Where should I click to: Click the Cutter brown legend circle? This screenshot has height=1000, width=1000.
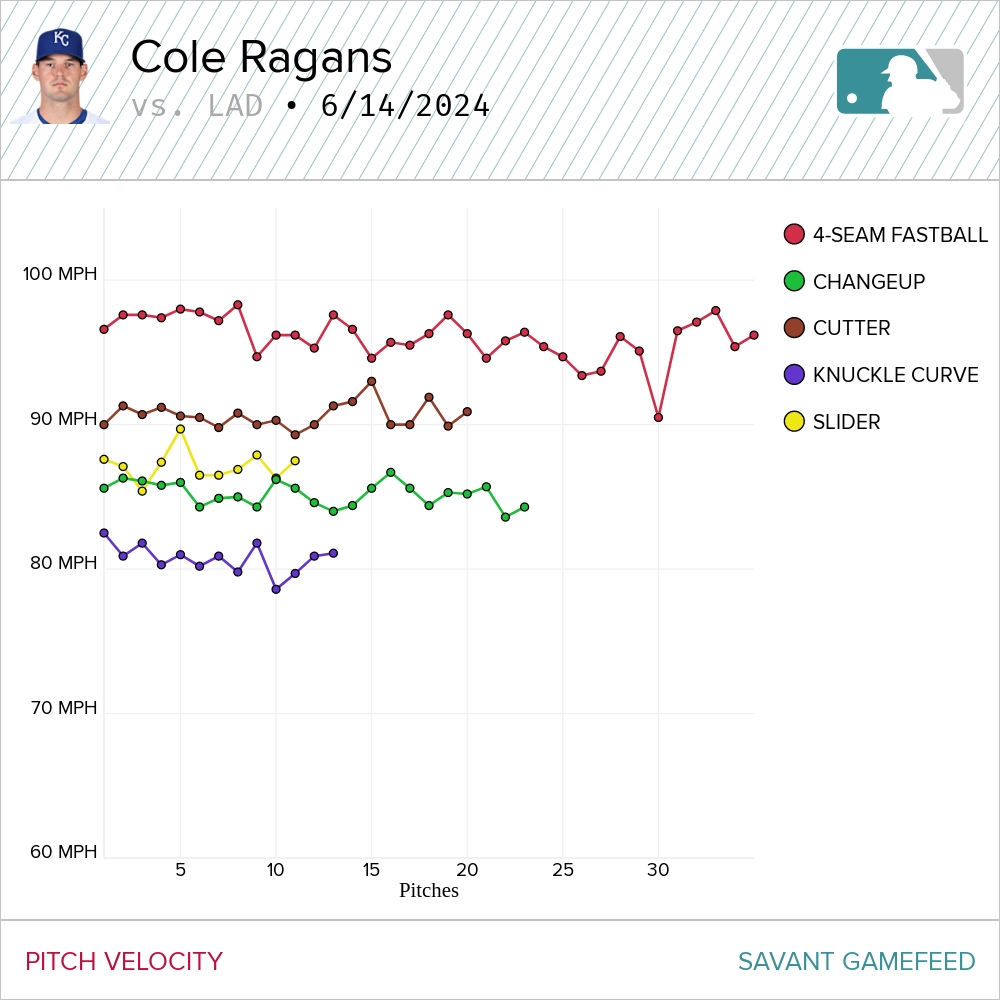point(794,328)
